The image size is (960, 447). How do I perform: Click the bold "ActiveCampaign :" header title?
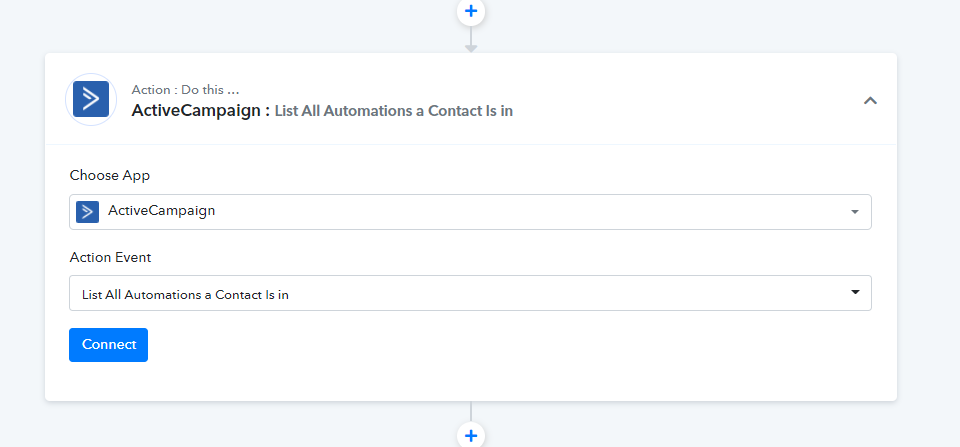[201, 111]
